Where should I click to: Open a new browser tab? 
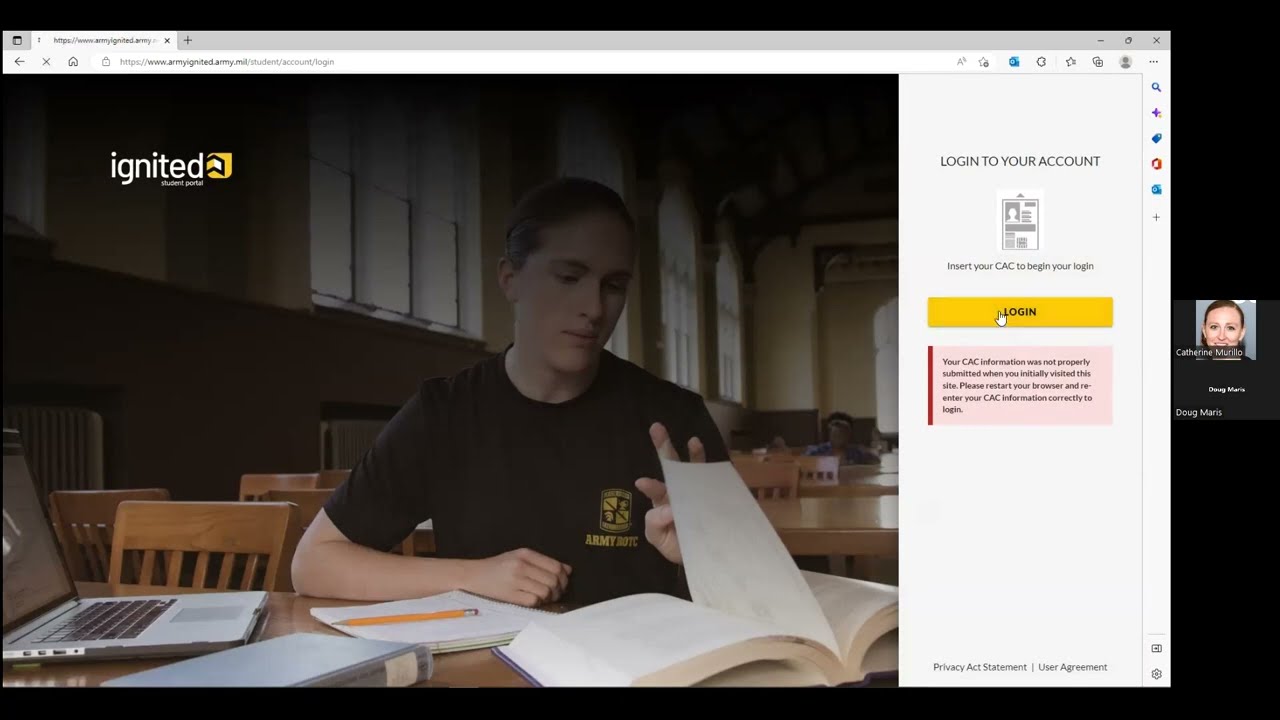[x=187, y=41]
